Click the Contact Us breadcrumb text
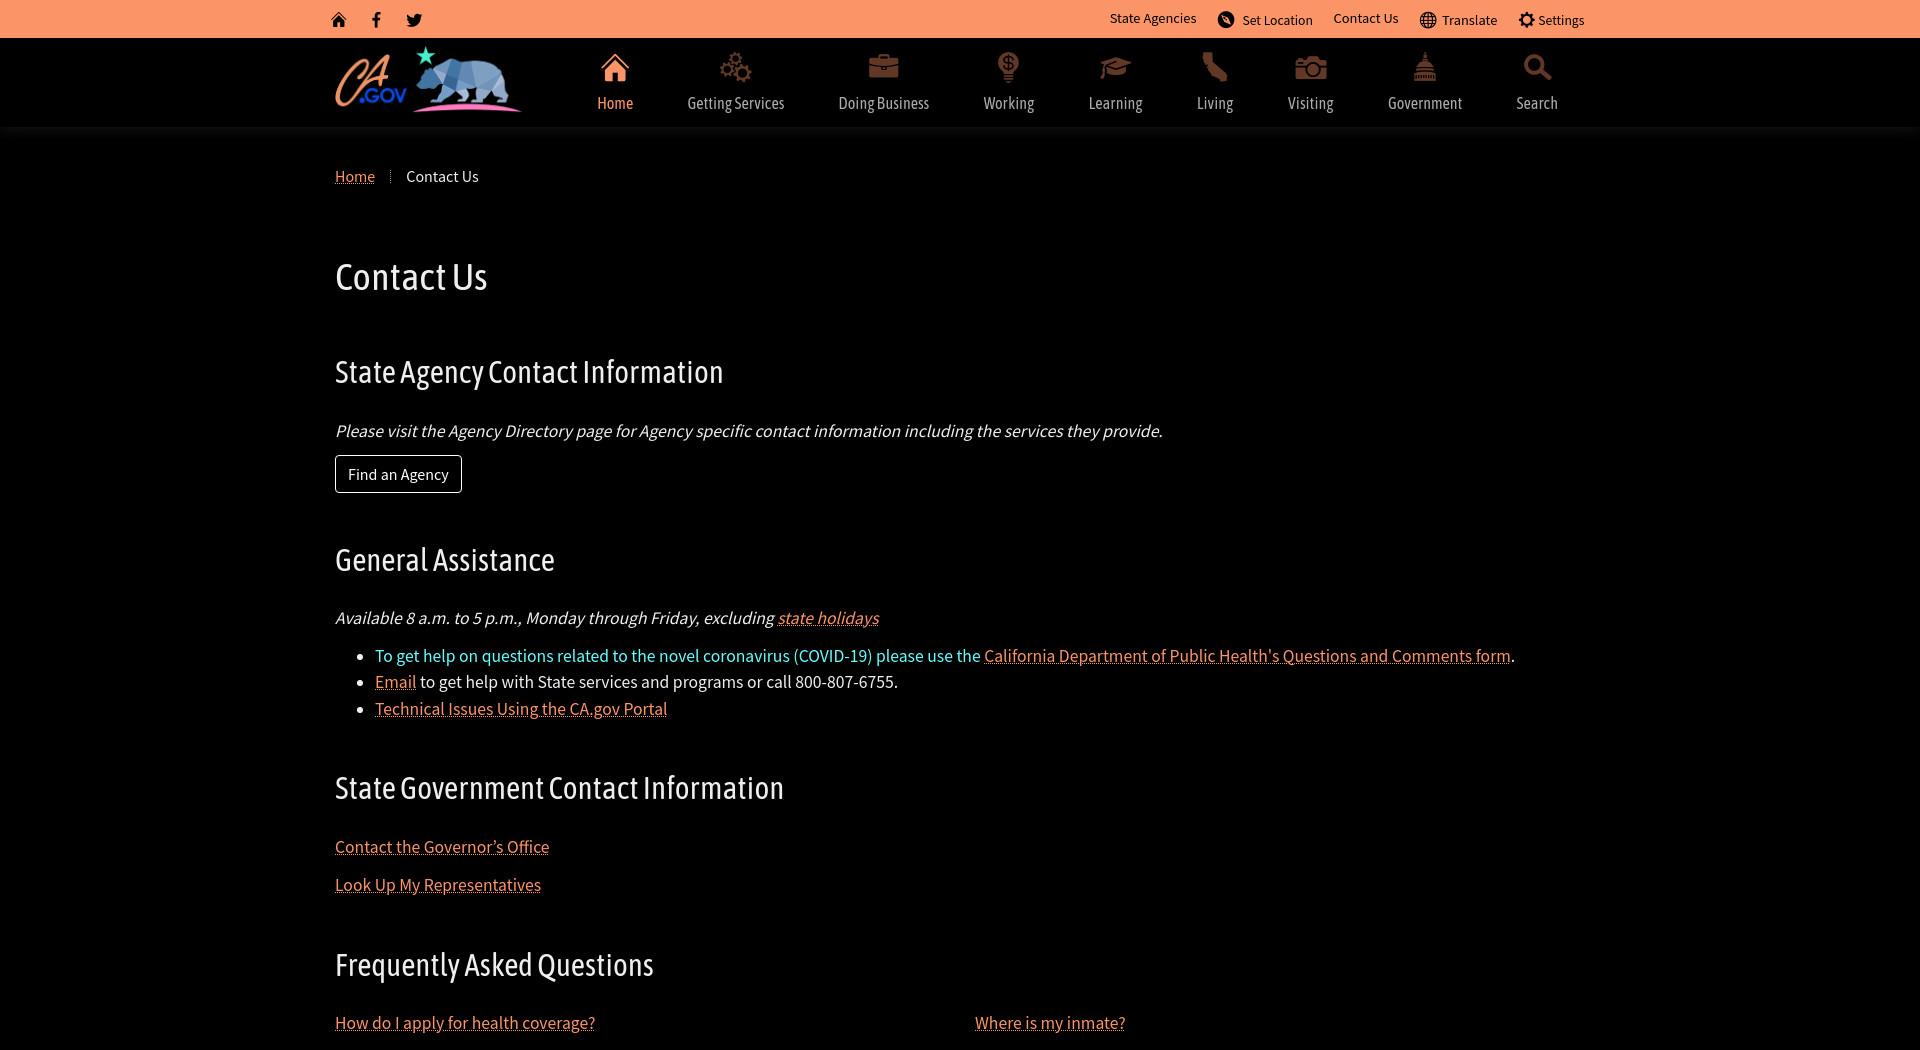The width and height of the screenshot is (1920, 1050). [x=442, y=177]
